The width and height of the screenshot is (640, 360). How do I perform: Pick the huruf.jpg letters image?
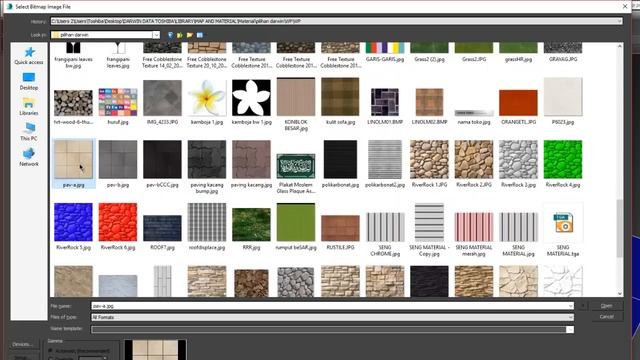[x=118, y=102]
